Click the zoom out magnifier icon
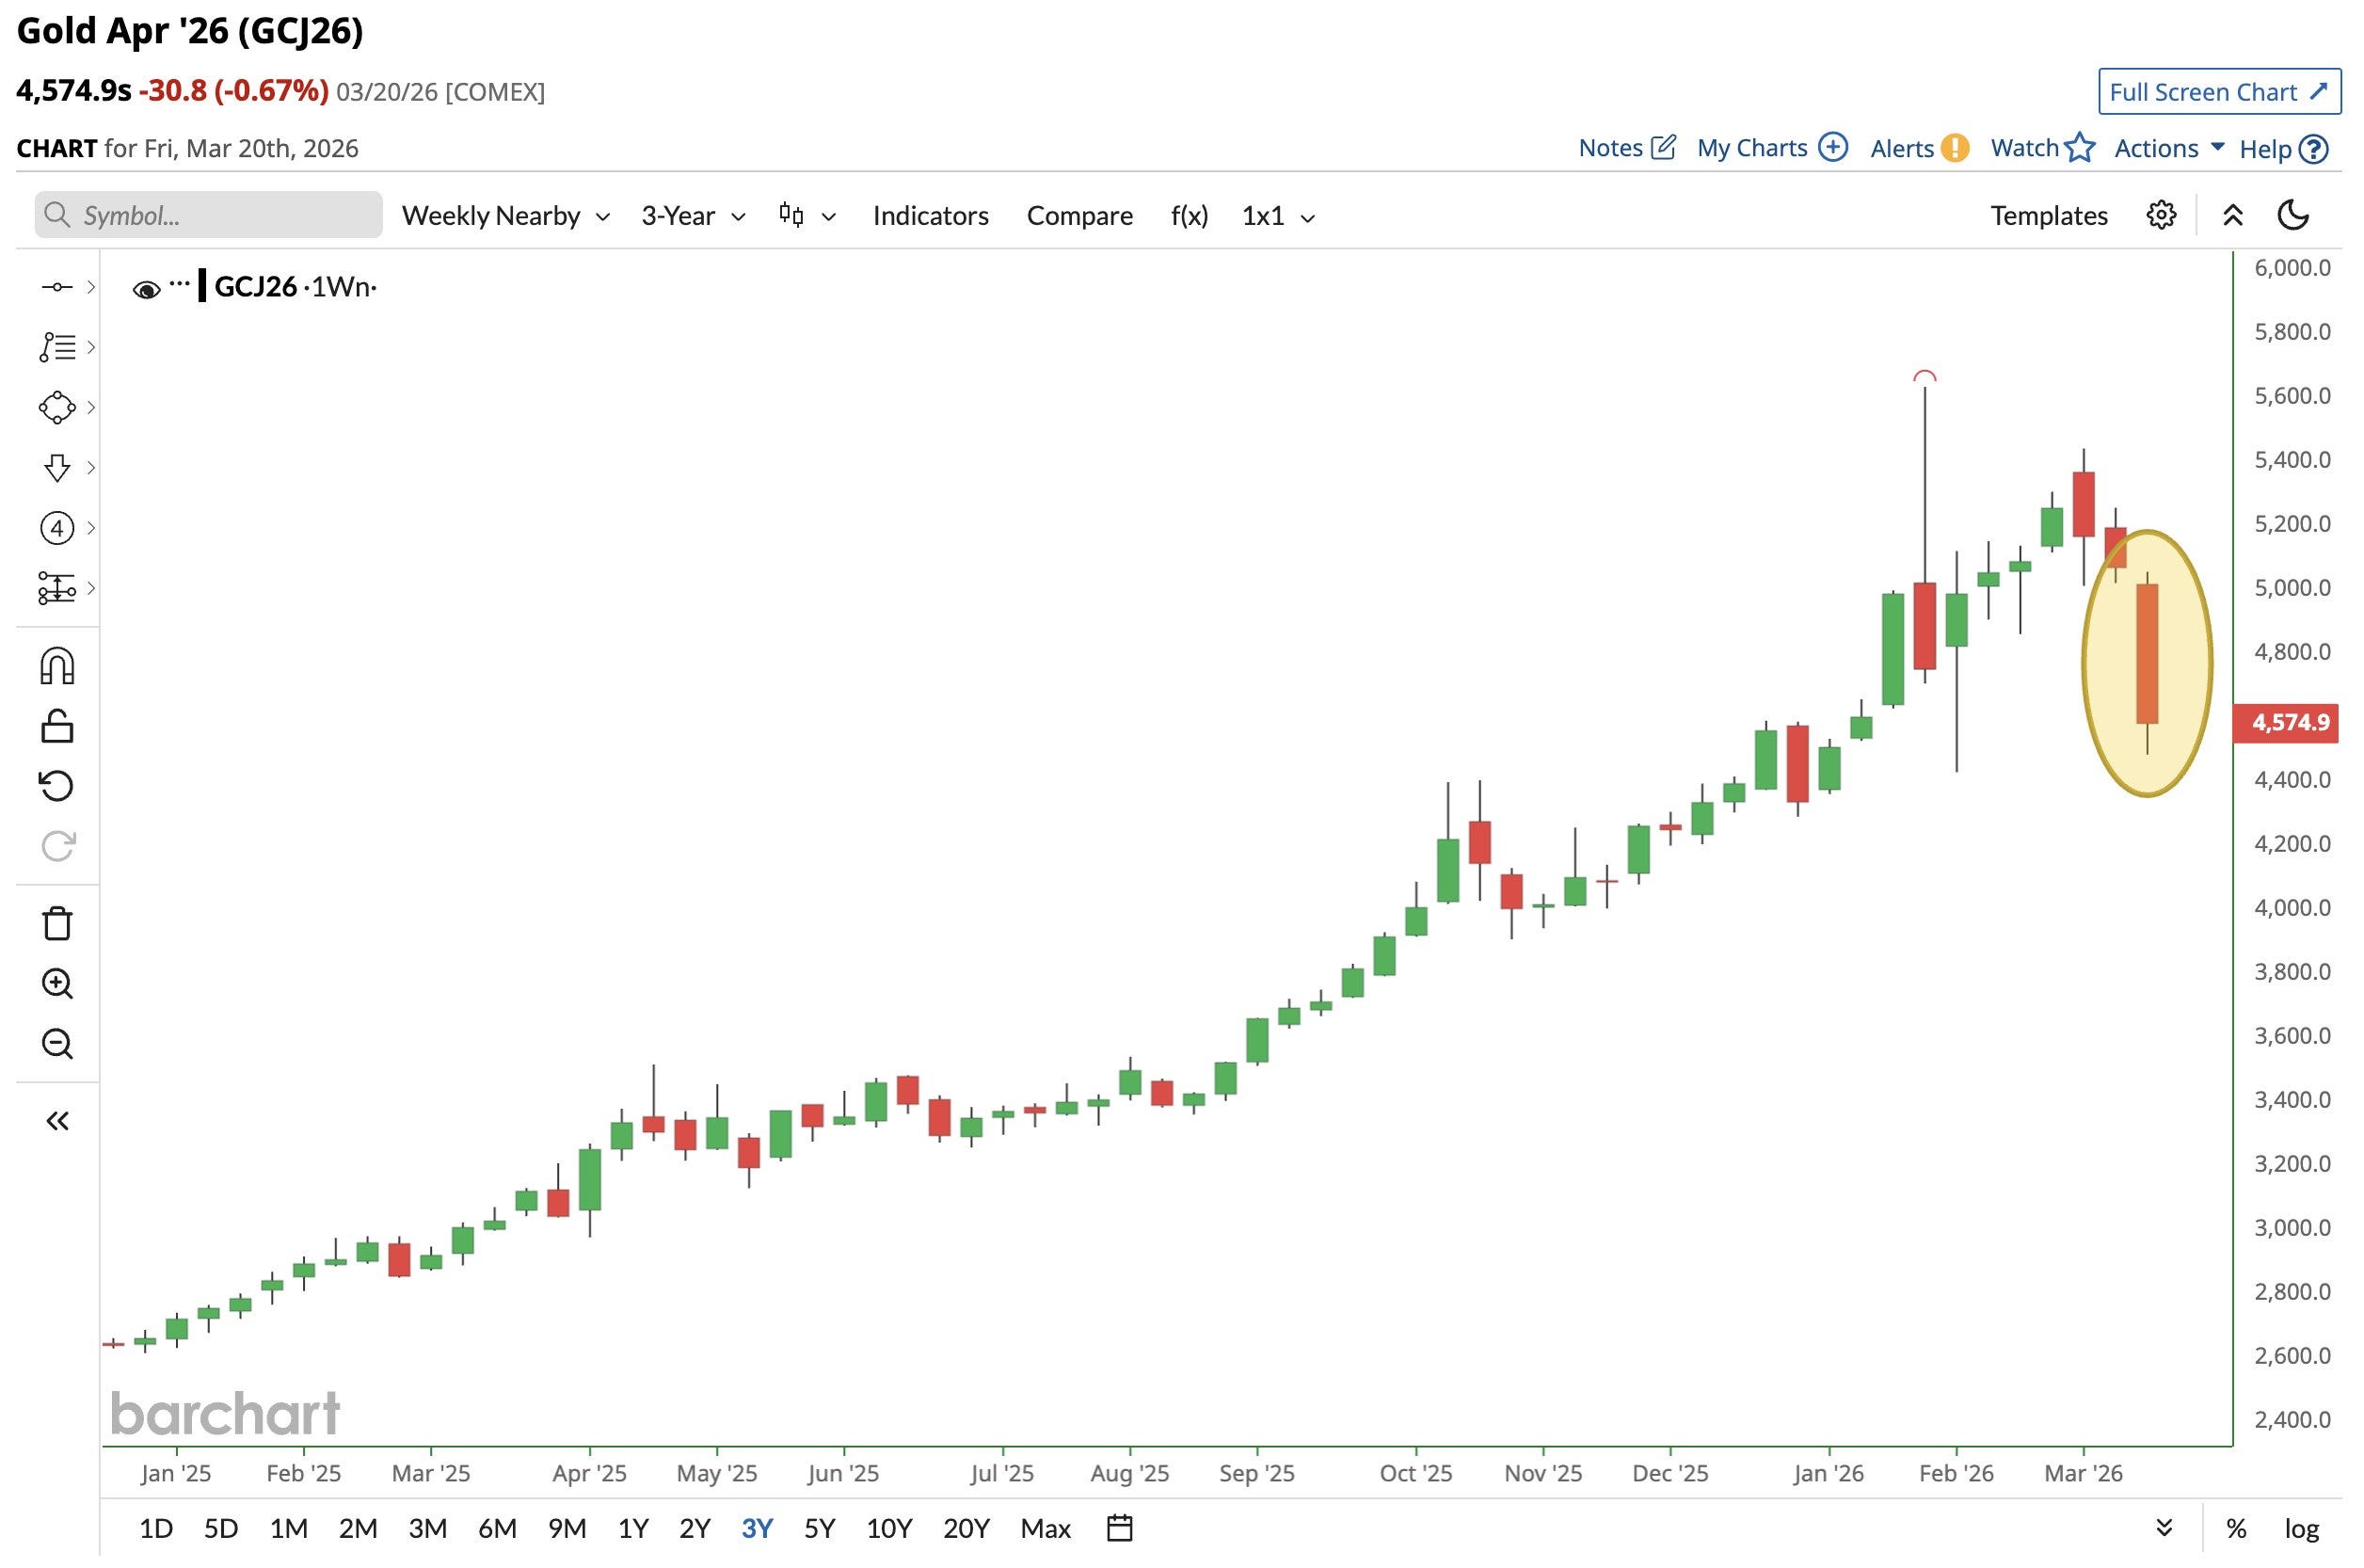Screen dimensions: 2364x1568 point(57,1044)
